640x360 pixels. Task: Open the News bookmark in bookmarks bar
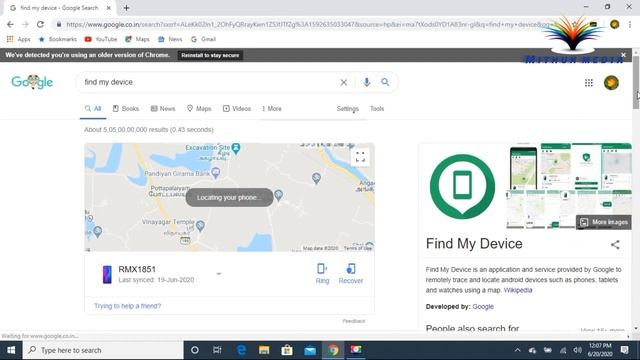coord(170,39)
